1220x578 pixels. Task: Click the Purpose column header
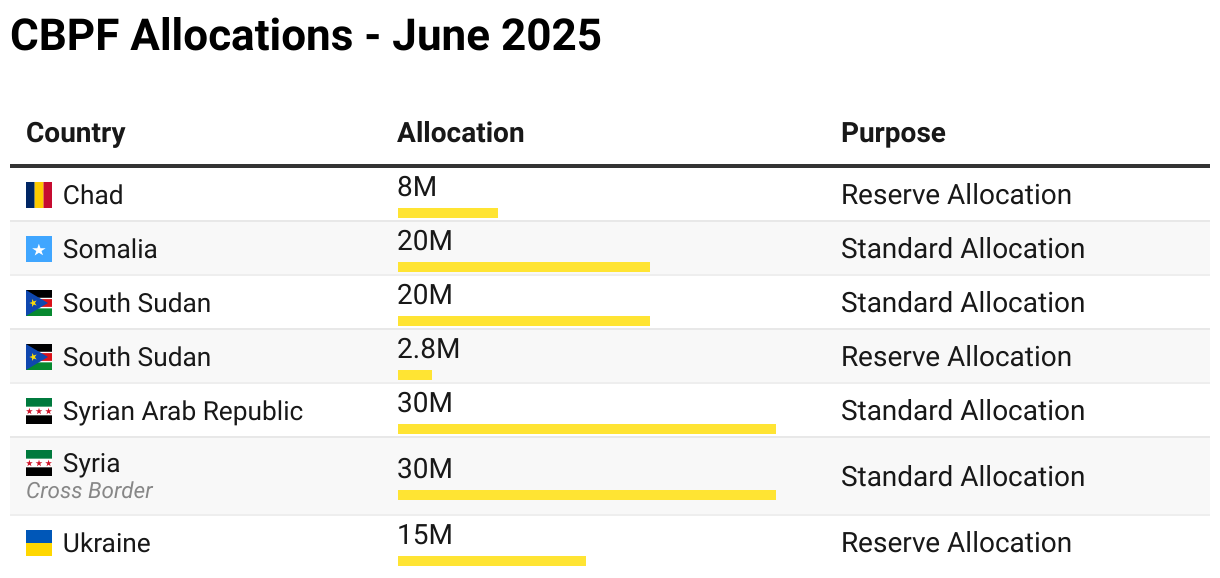tap(893, 133)
